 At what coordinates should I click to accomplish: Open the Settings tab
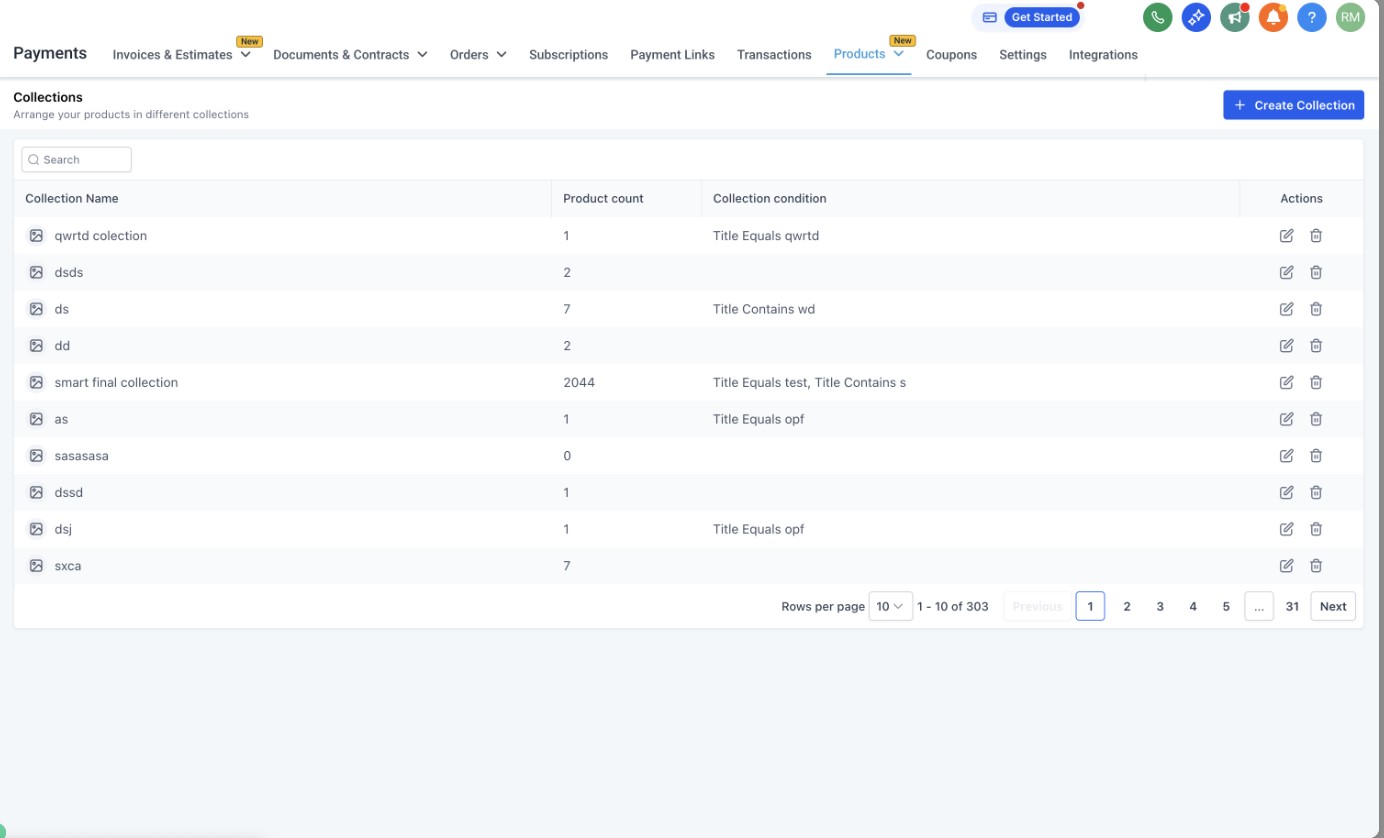click(x=1023, y=55)
